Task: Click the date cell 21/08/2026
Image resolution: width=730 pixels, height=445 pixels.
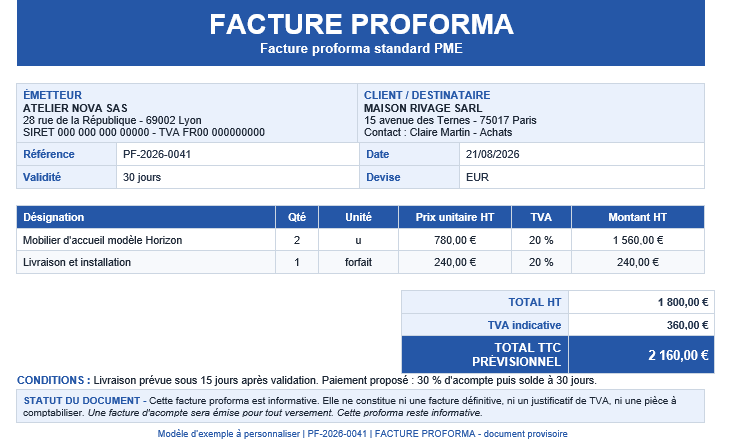Action: (x=581, y=154)
